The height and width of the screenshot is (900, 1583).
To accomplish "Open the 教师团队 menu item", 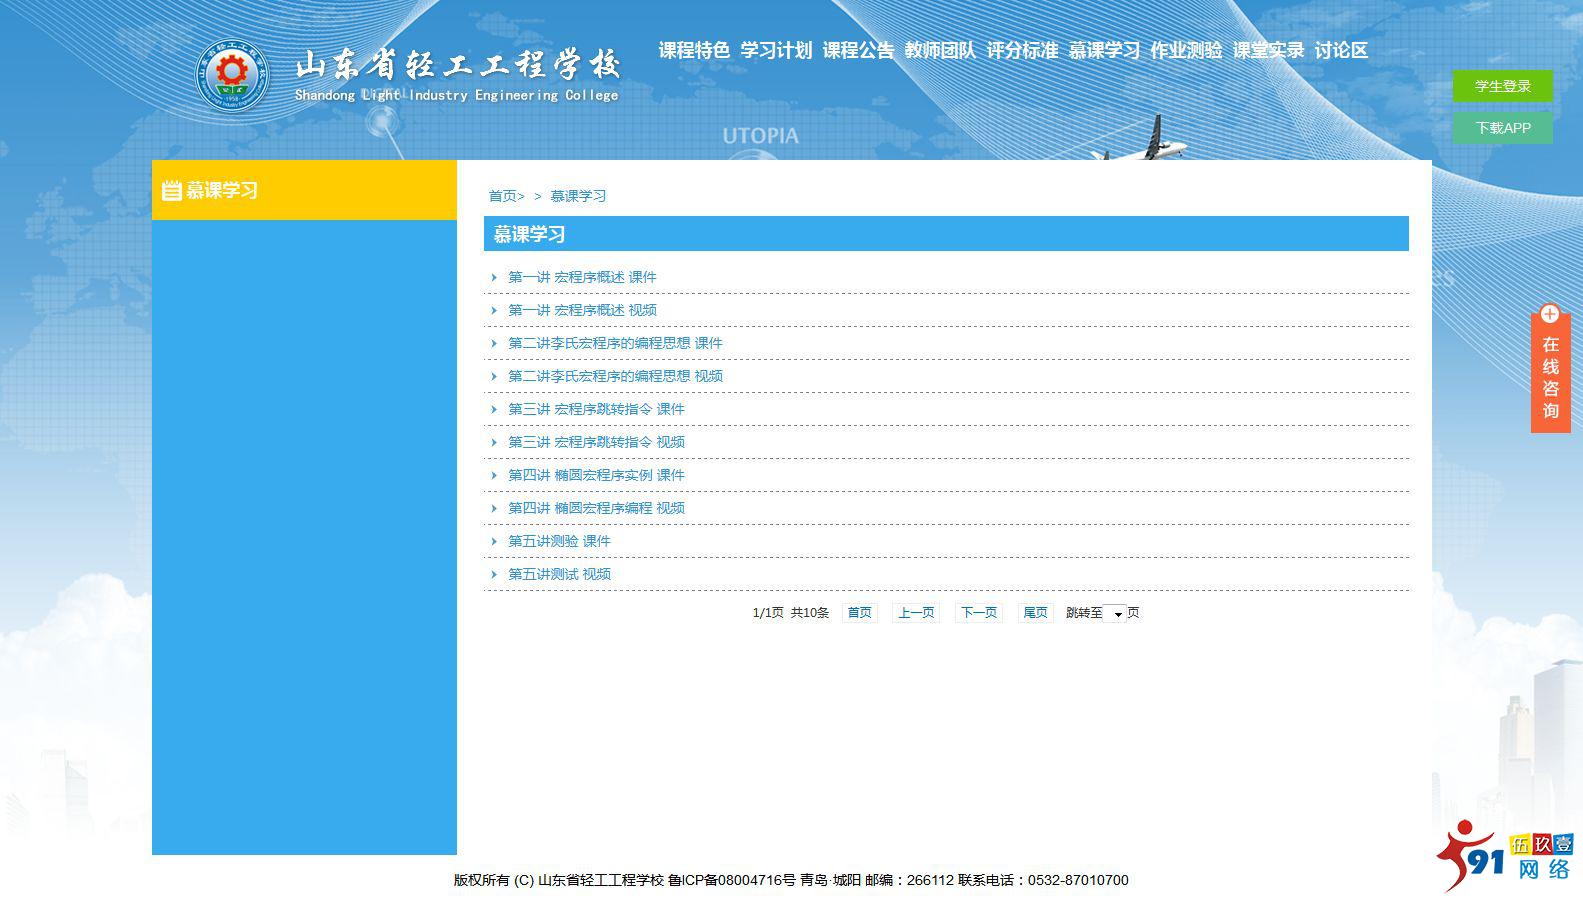I will click(940, 50).
